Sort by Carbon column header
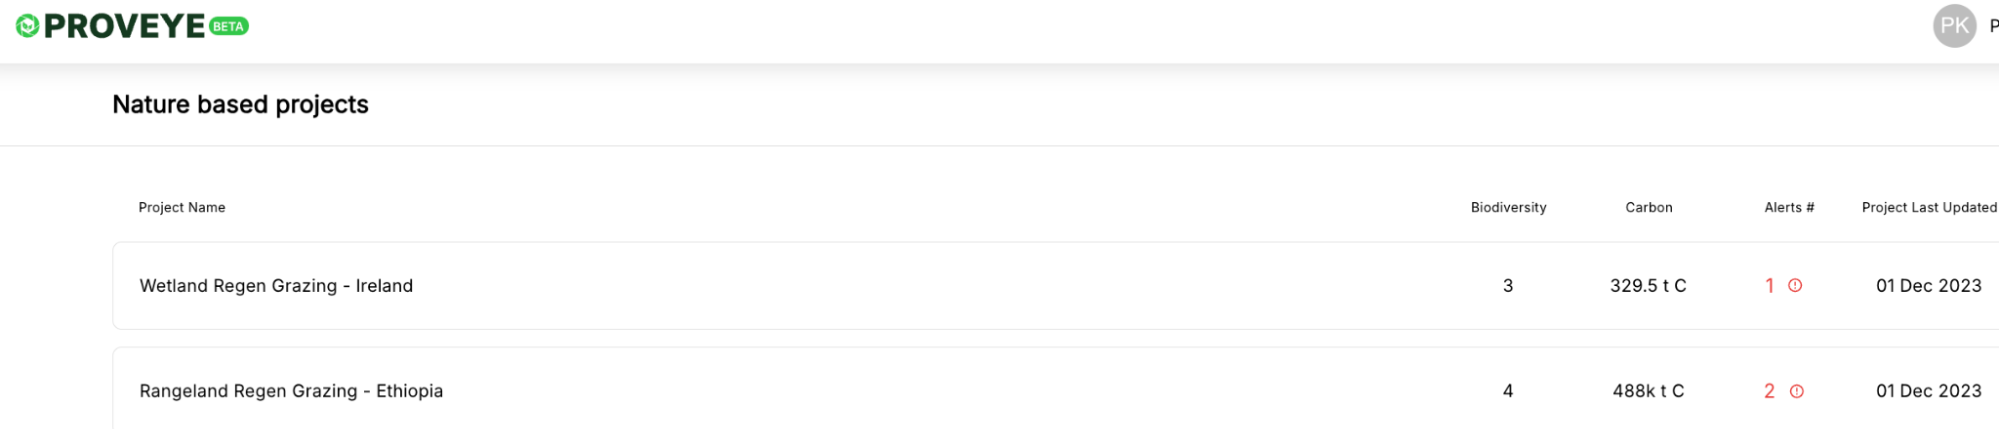Screen dimensions: 1999x430 click(1648, 208)
